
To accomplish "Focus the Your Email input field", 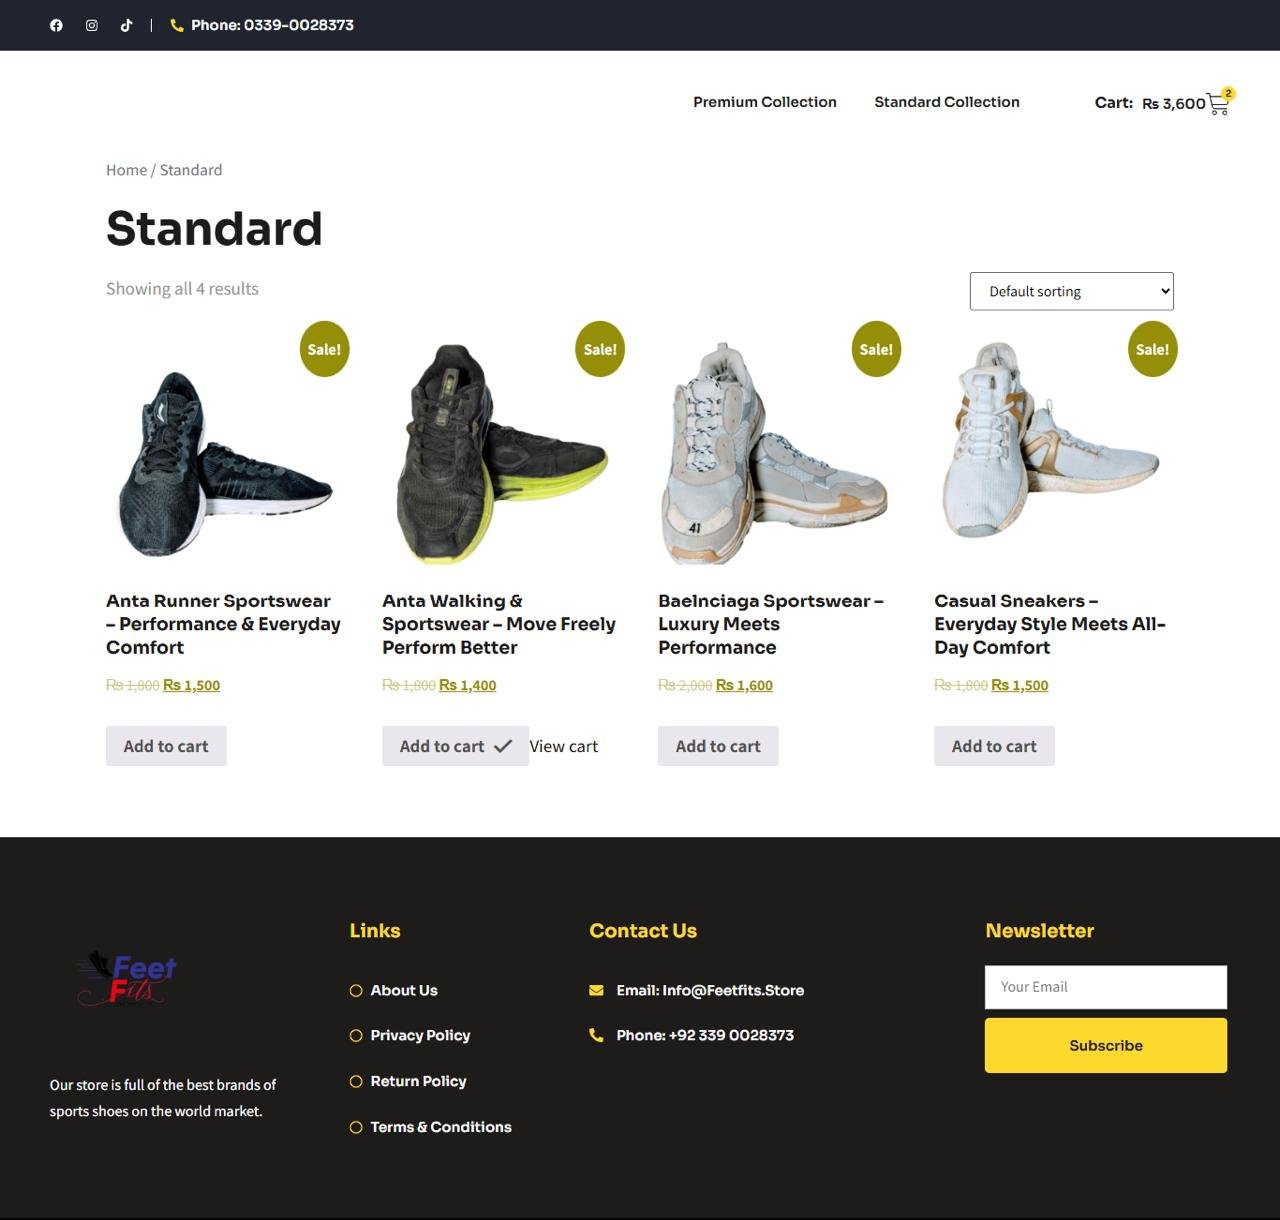I will pos(1106,987).
